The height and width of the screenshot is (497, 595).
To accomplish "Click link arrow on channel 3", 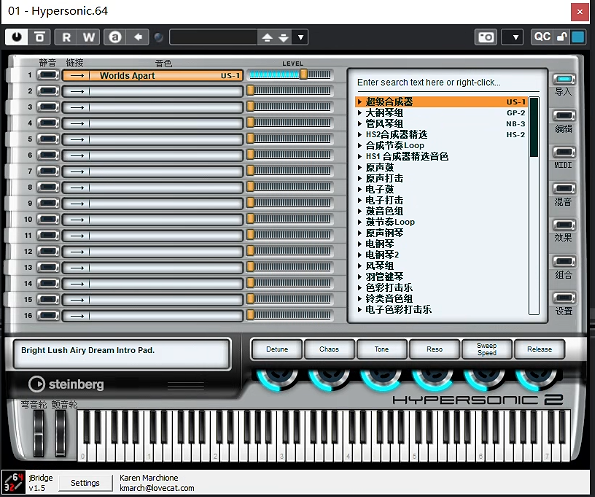I will (x=77, y=107).
